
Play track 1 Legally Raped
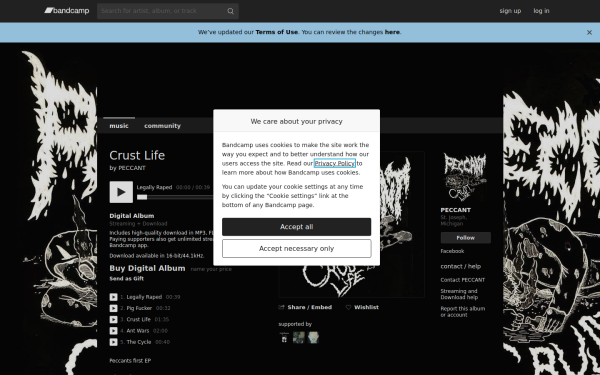click(x=113, y=297)
